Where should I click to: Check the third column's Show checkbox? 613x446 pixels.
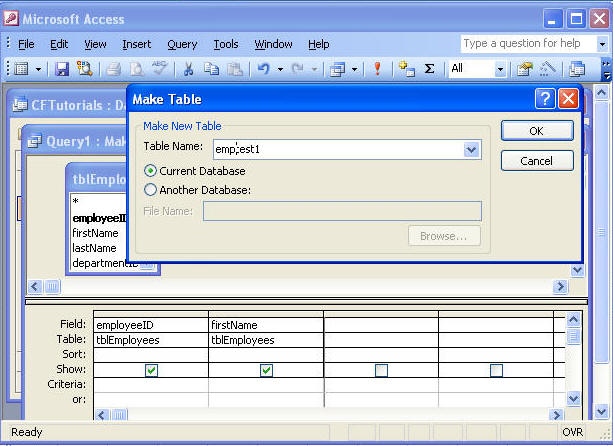[381, 370]
